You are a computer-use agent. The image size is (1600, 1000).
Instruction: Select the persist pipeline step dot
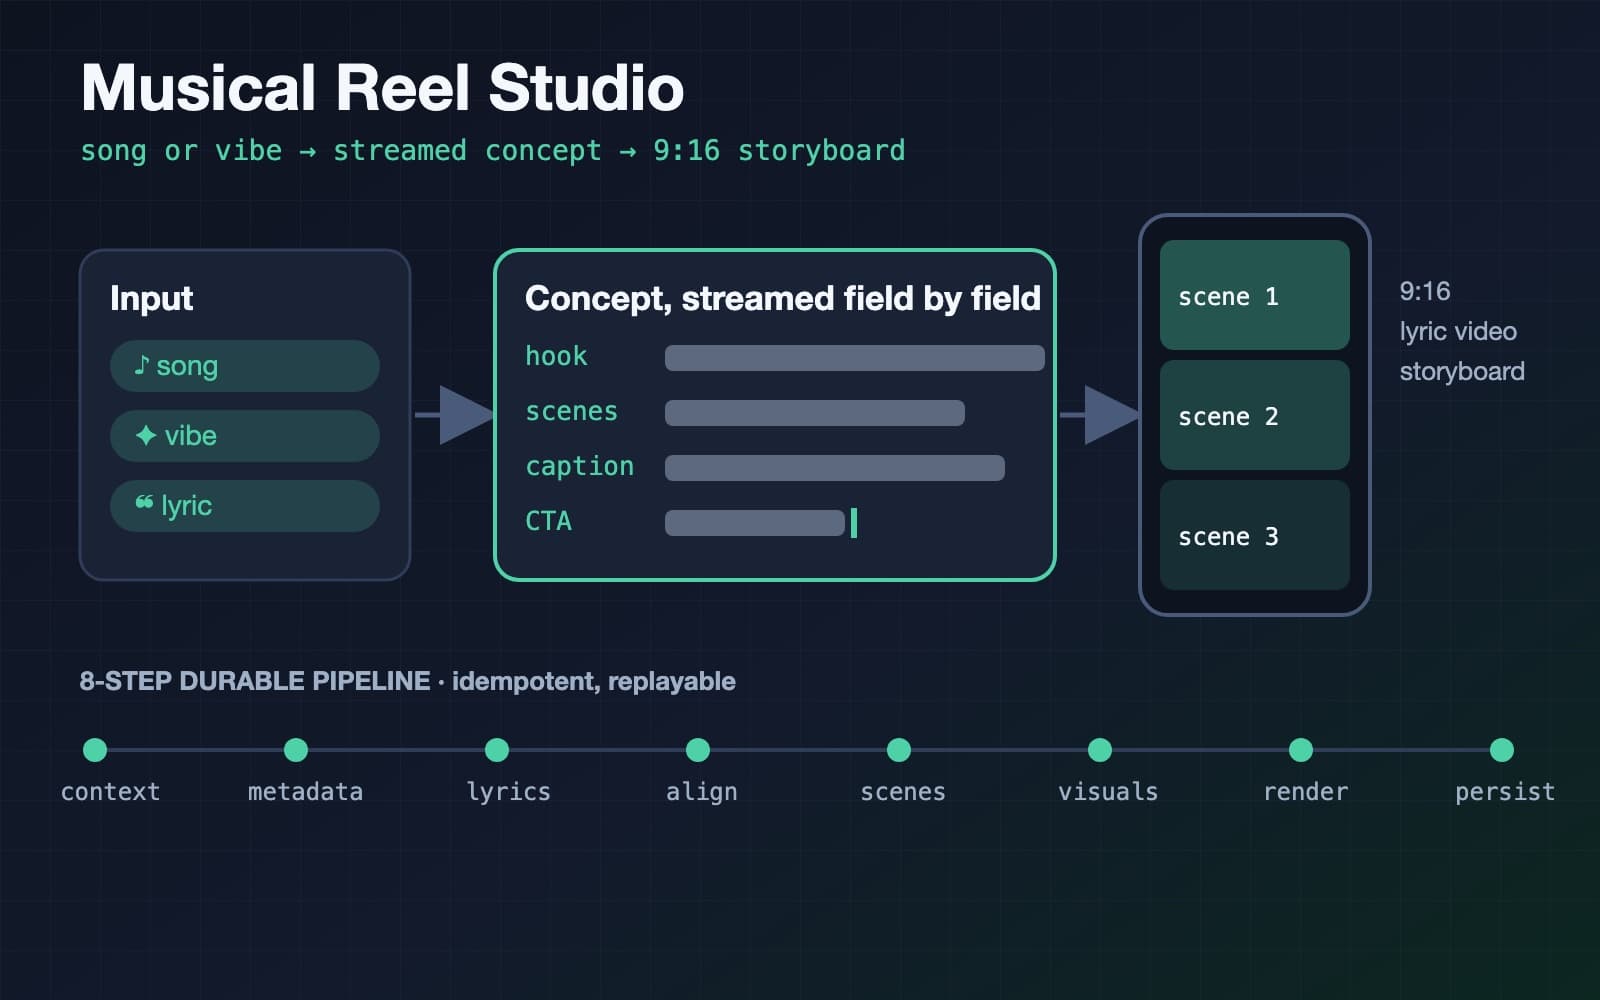tap(1502, 750)
